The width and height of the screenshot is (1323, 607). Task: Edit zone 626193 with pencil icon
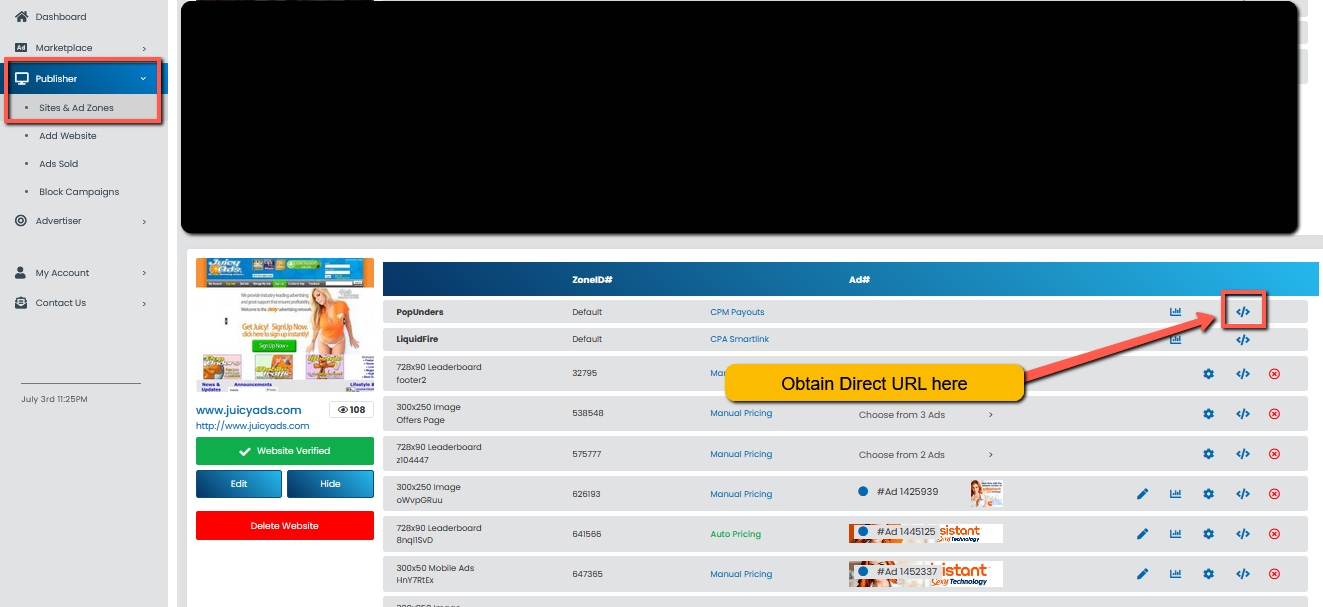pos(1143,494)
